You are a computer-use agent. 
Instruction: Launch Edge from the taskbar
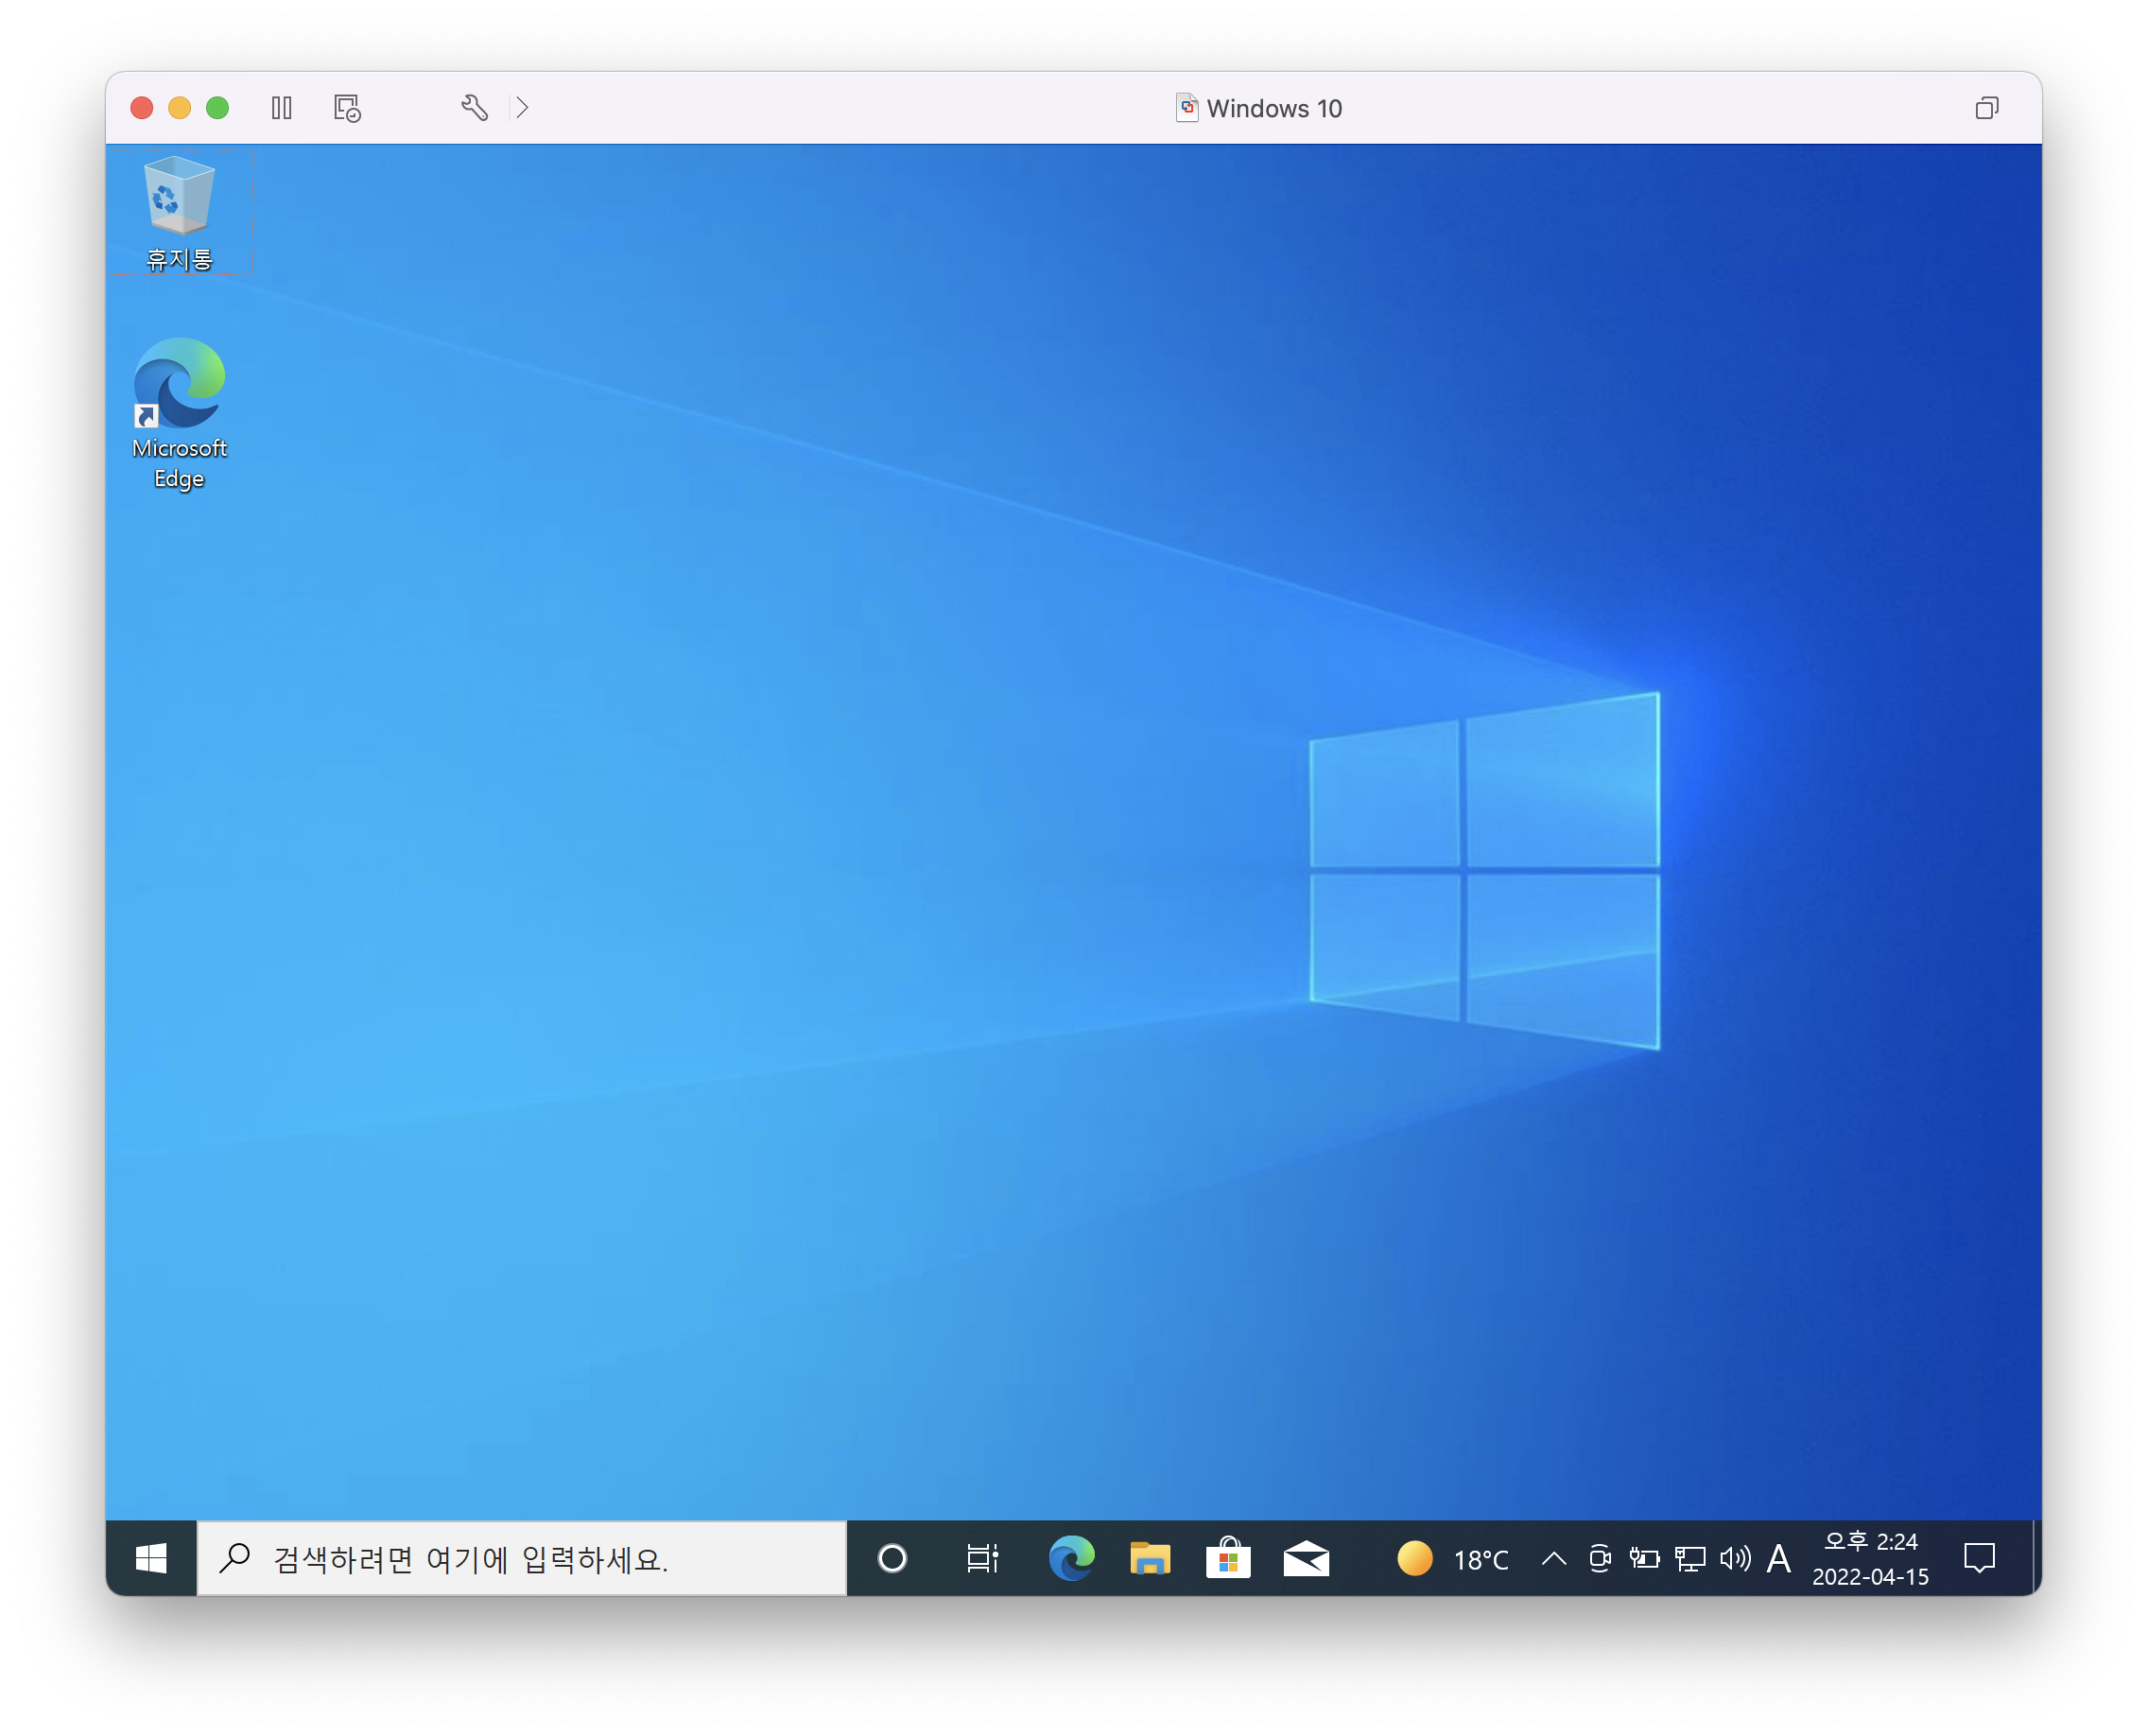(1072, 1558)
